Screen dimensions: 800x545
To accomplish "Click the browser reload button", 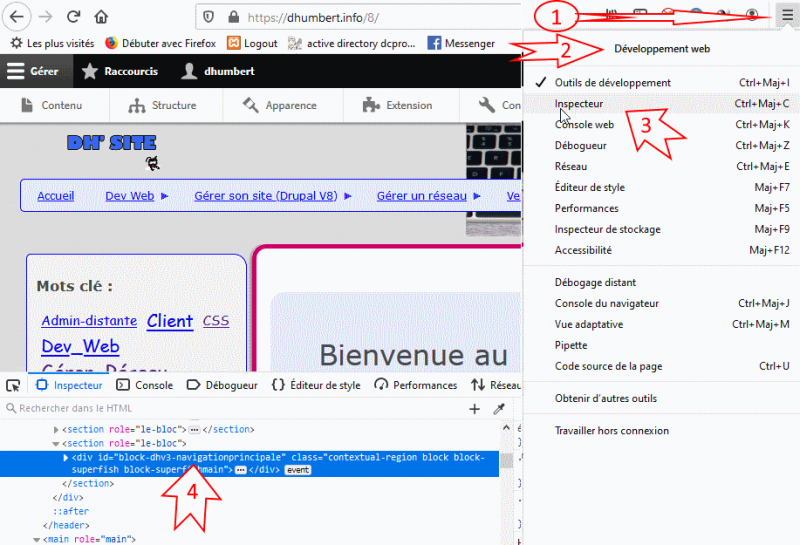I will tap(73, 17).
